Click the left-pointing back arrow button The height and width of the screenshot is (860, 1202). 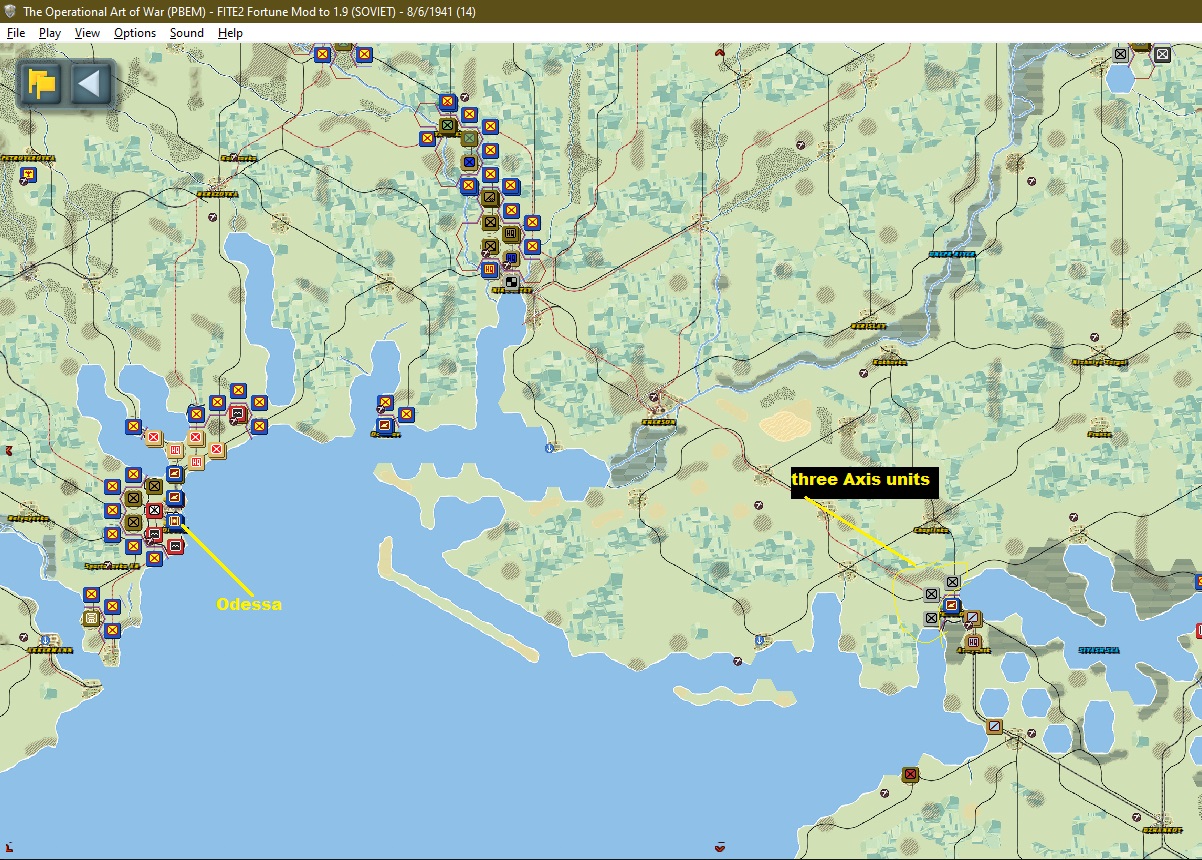90,84
